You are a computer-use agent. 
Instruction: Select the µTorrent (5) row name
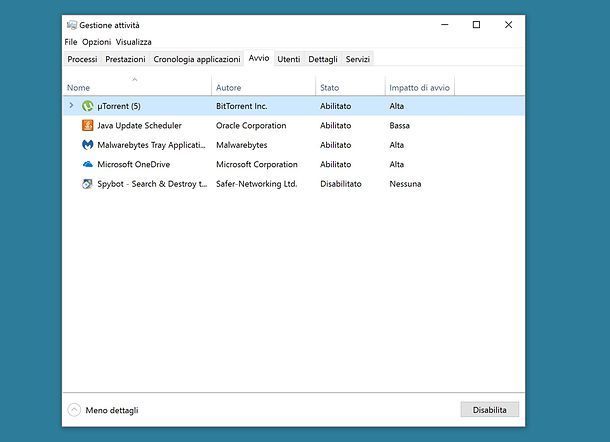pos(119,106)
